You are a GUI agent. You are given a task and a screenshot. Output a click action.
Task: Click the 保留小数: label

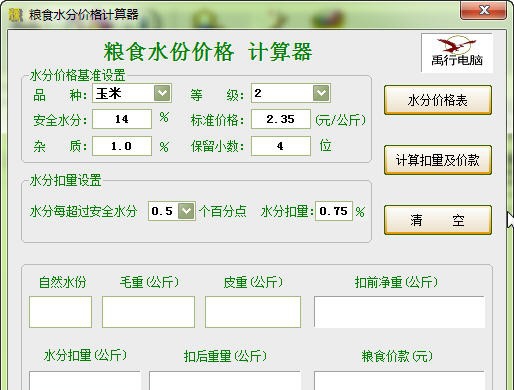[x=217, y=146]
